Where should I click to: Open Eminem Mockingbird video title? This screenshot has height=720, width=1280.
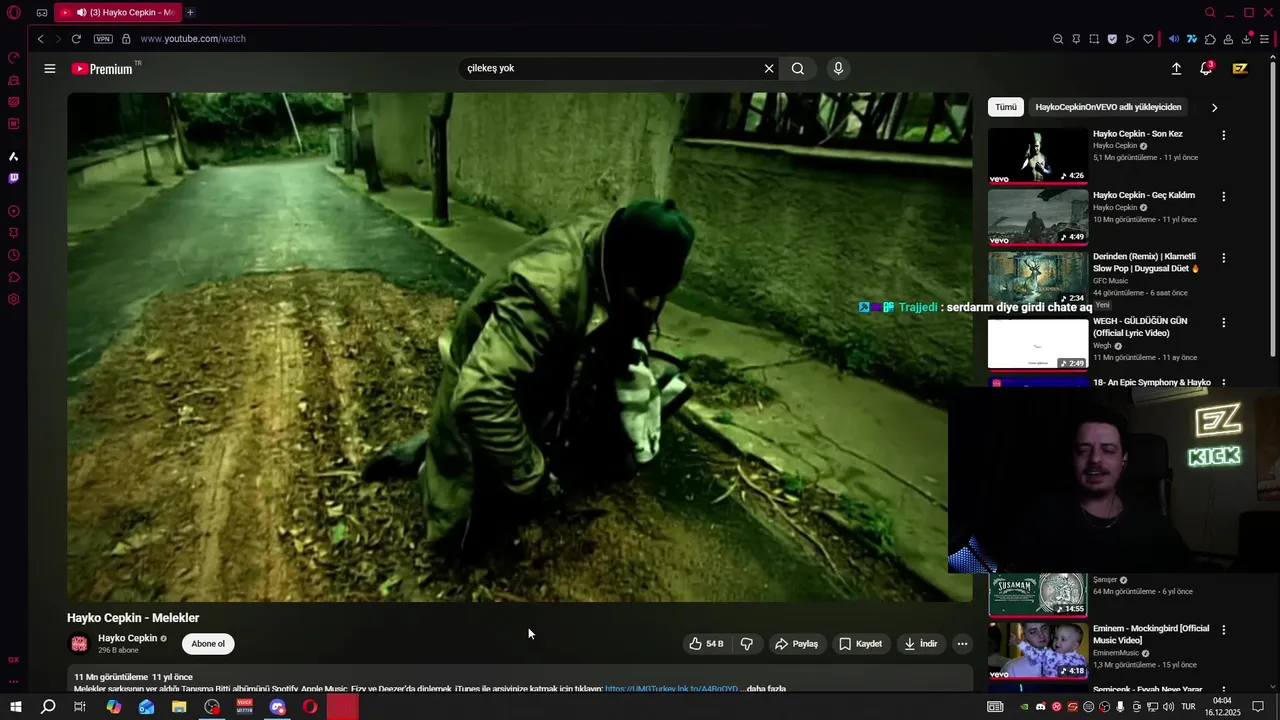[x=1151, y=634]
